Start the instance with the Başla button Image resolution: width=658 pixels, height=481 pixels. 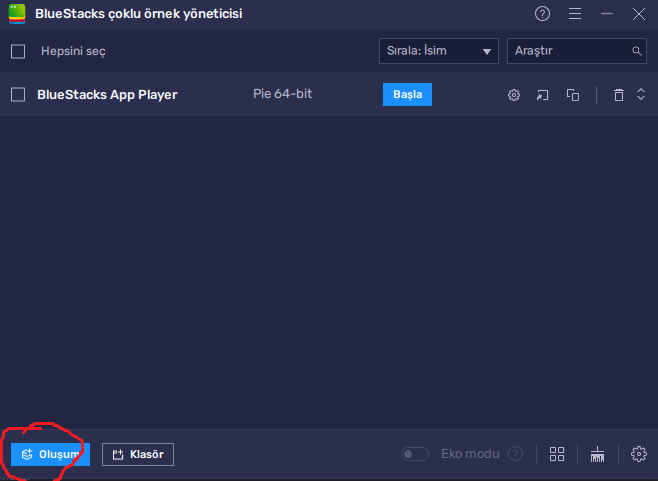point(407,94)
